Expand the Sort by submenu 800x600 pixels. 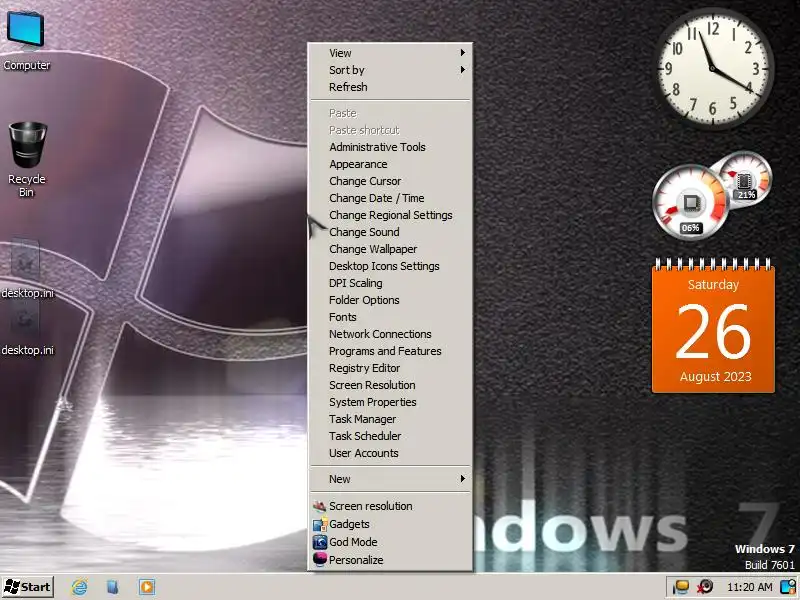[391, 70]
